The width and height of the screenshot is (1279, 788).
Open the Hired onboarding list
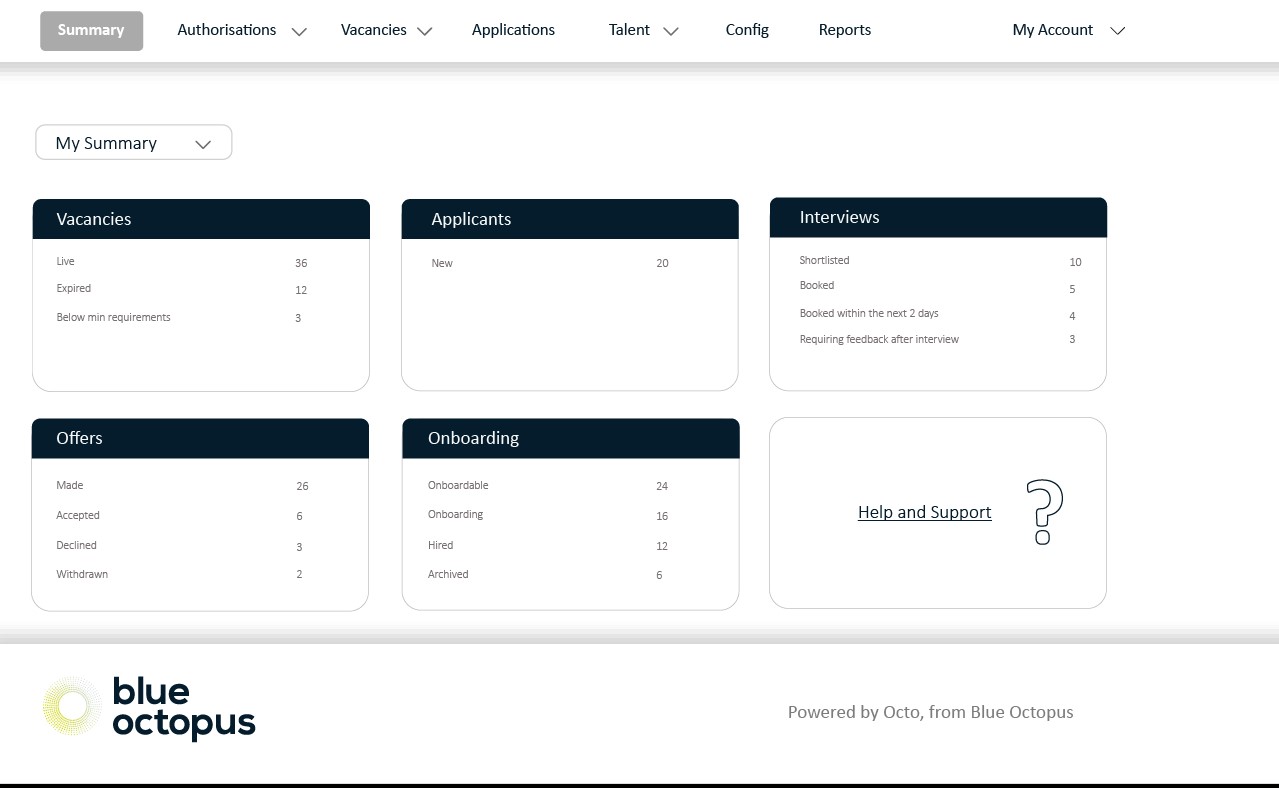(x=550, y=545)
